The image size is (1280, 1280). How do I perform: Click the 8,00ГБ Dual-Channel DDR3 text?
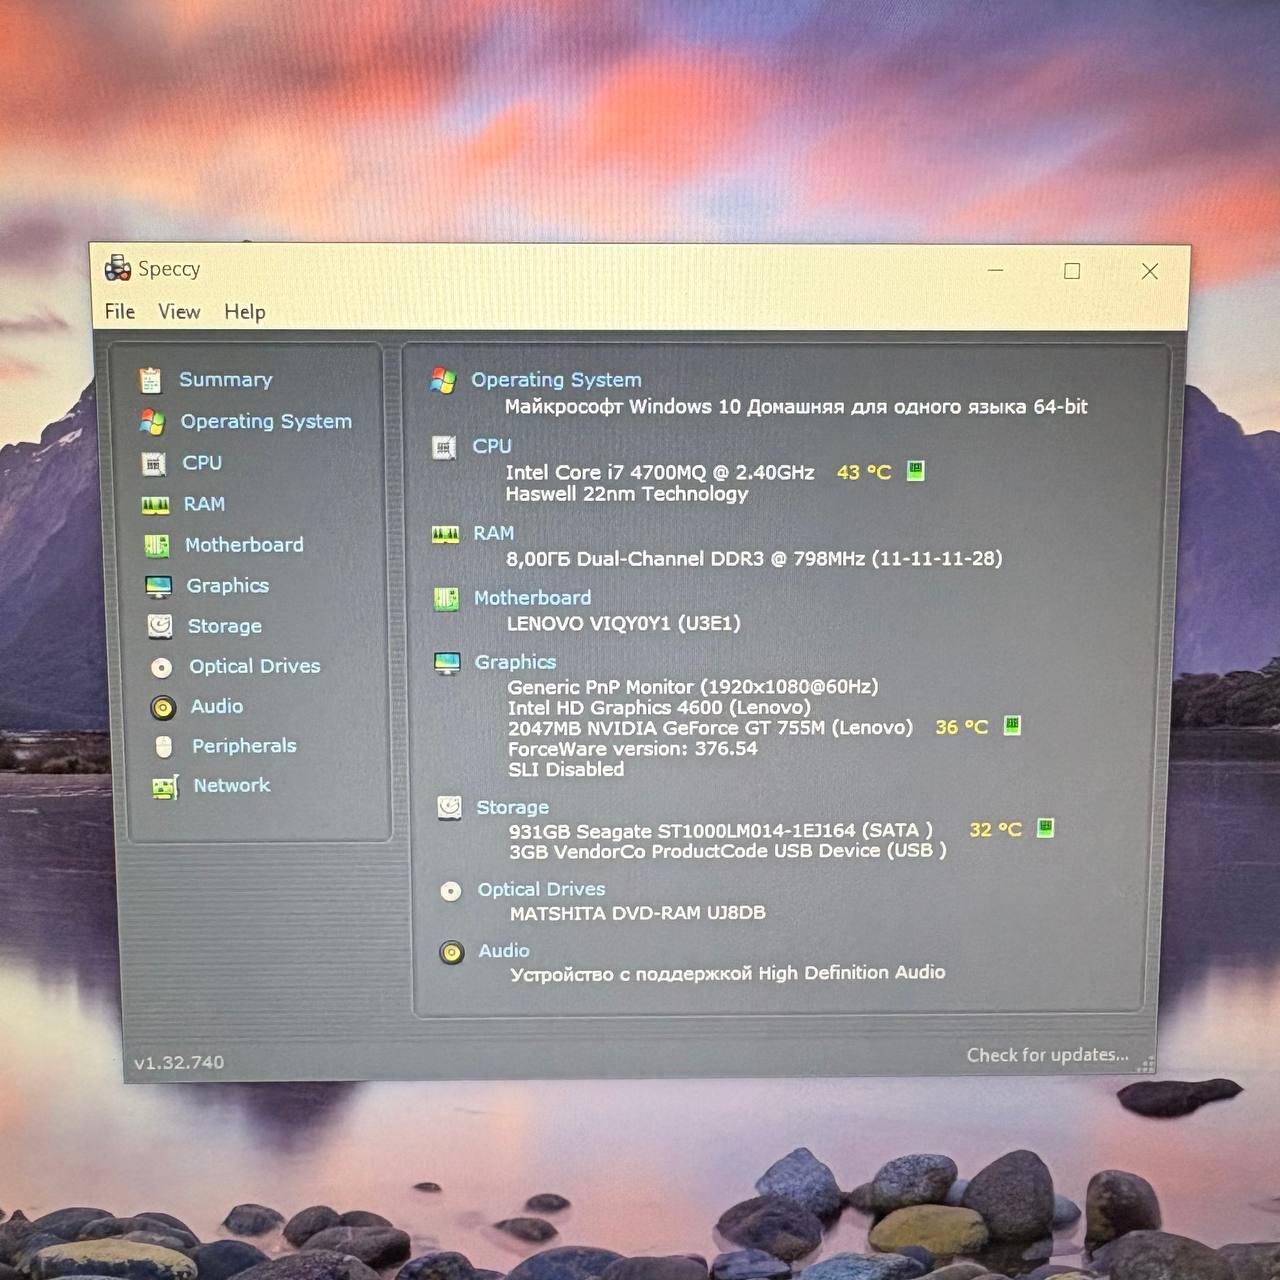point(754,558)
